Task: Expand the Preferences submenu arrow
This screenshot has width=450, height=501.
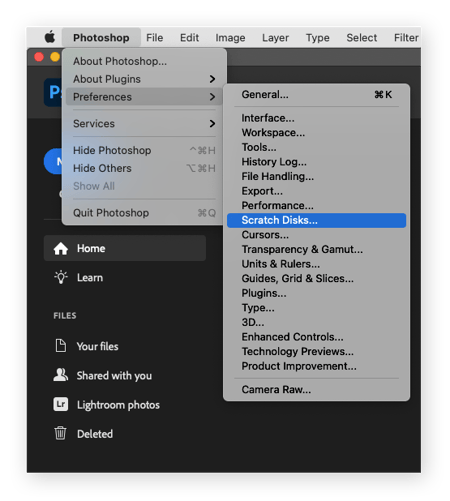Action: (x=212, y=97)
